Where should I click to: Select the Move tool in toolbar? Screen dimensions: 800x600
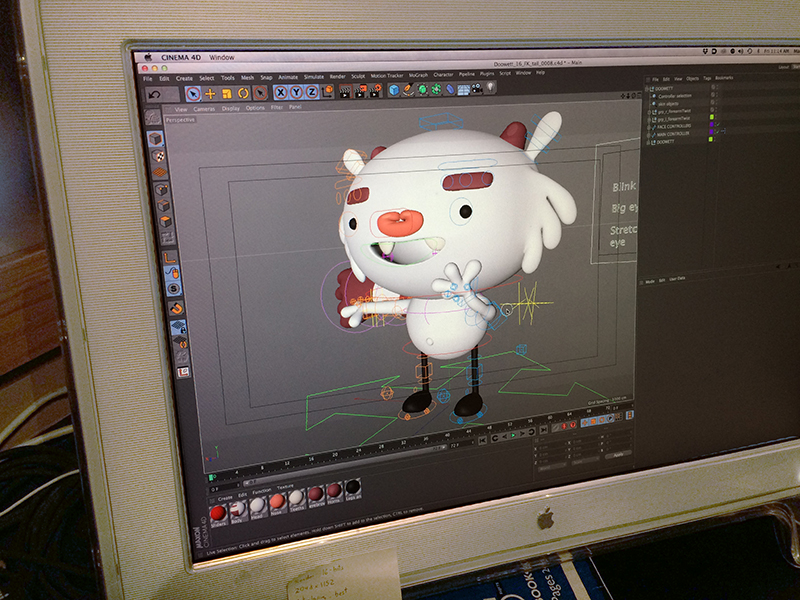click(210, 93)
